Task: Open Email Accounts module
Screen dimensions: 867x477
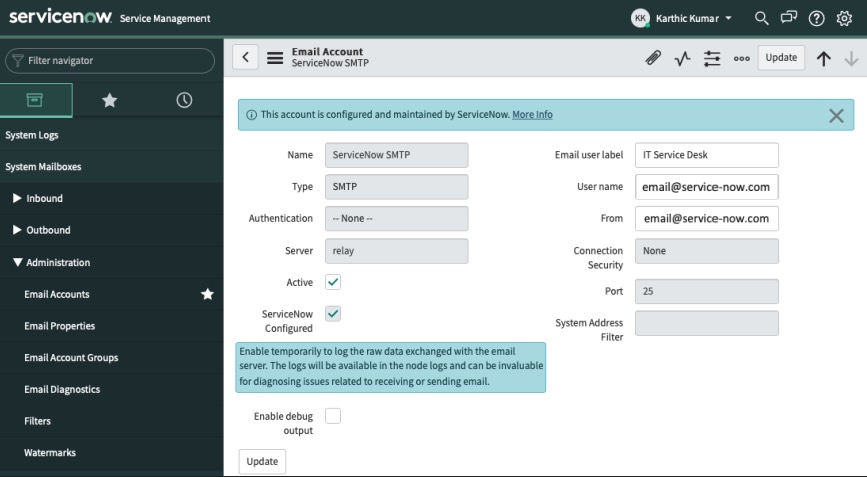Action: [x=56, y=294]
